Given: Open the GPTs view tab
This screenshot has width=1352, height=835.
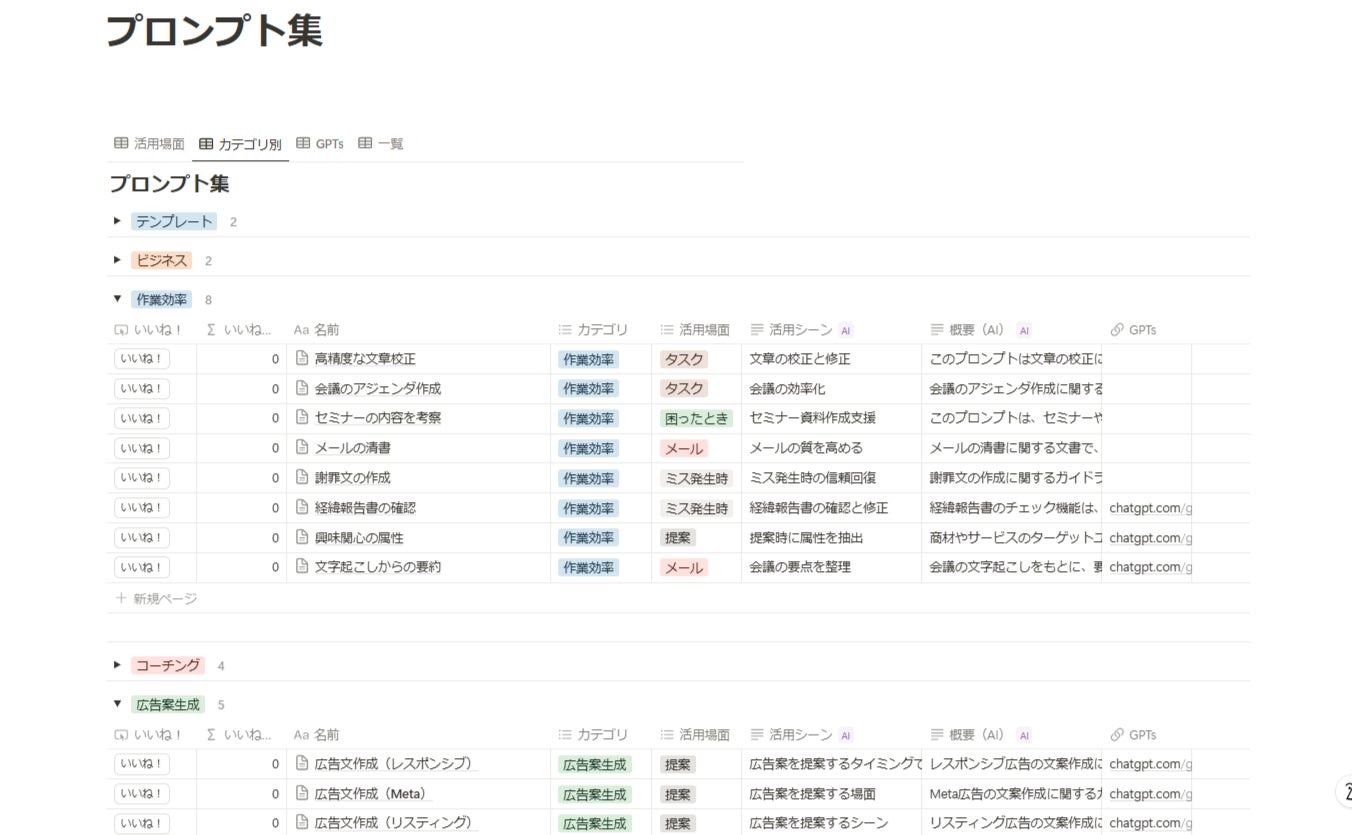Looking at the screenshot, I should (320, 144).
